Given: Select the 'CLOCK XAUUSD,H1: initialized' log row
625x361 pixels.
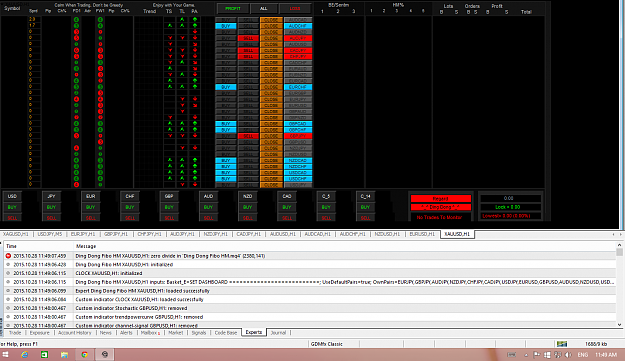Looking at the screenshot, I should [x=310, y=273].
